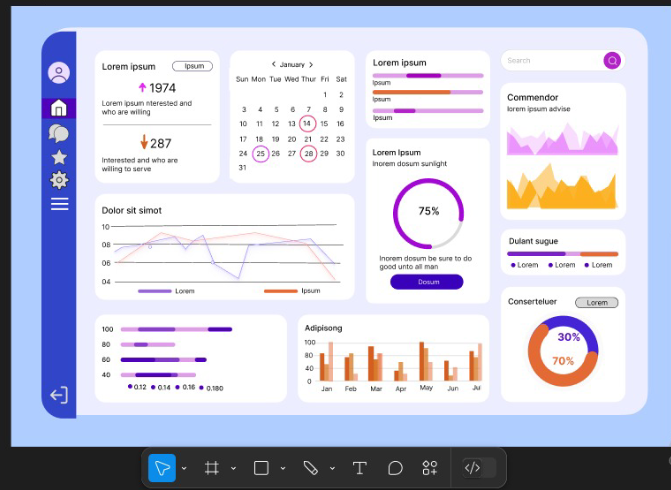Expand the Rectangle tool dropdown arrow
Image resolution: width=671 pixels, height=490 pixels.
pos(283,468)
